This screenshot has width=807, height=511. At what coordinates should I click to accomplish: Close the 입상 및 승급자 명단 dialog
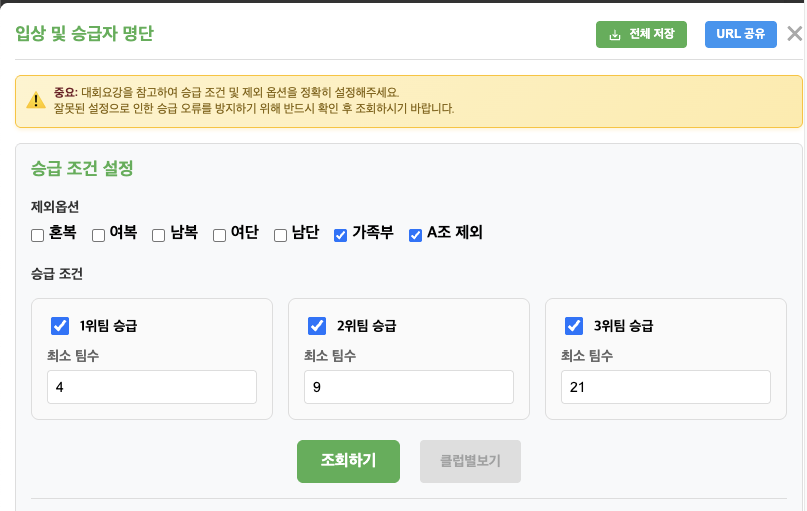click(794, 34)
